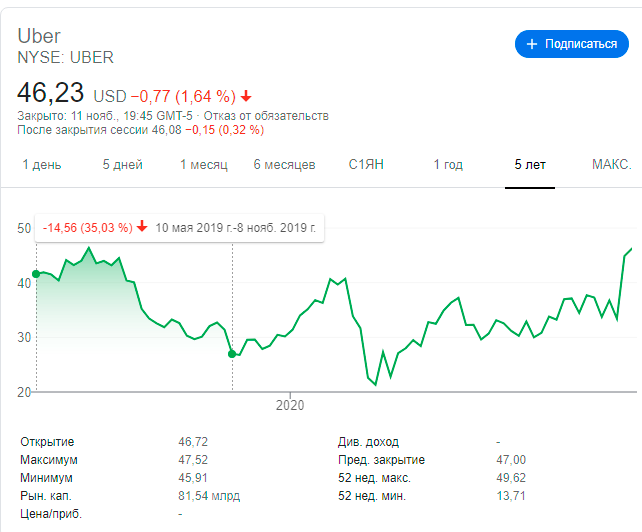Click the После закрытия сессии 46,08 line
Screen dimensions: 642x532
[140, 130]
